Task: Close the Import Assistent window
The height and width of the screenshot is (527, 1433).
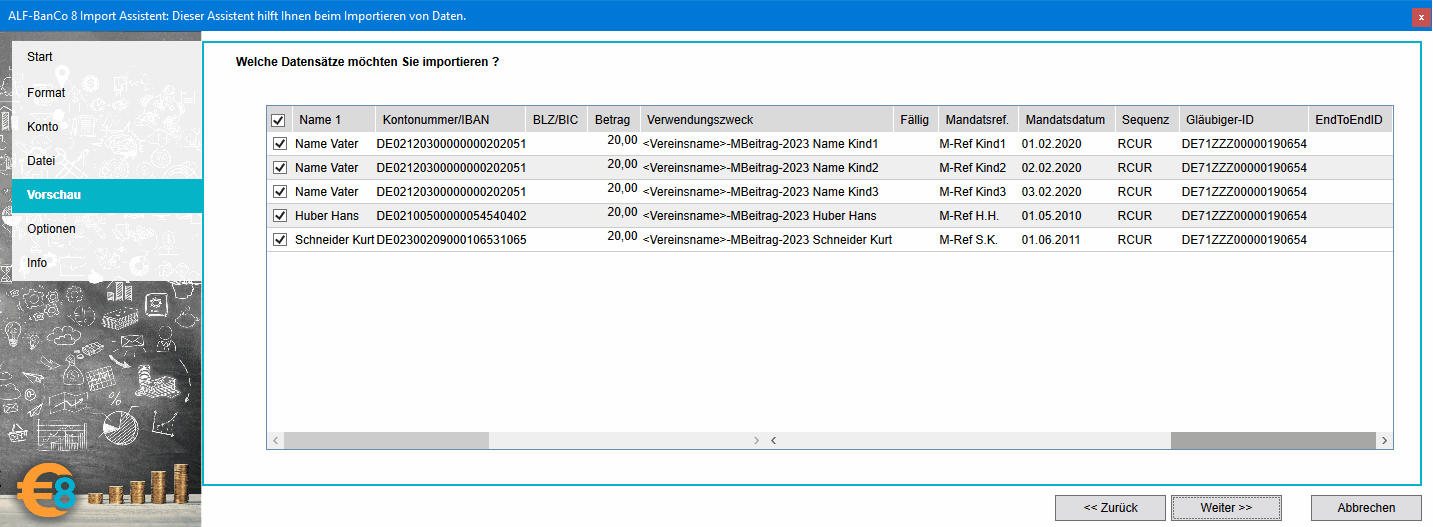Action: [x=1420, y=17]
